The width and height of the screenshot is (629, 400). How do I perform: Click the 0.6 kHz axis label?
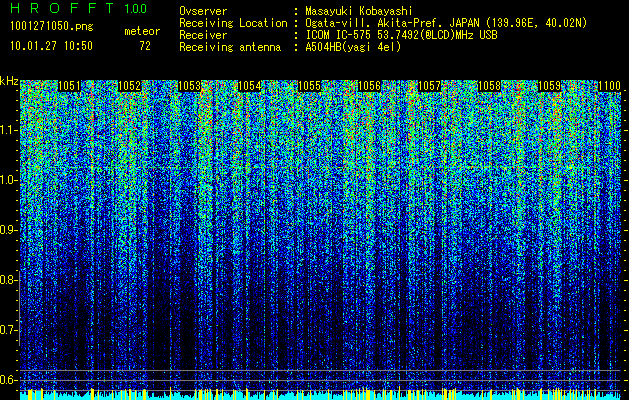click(9, 380)
